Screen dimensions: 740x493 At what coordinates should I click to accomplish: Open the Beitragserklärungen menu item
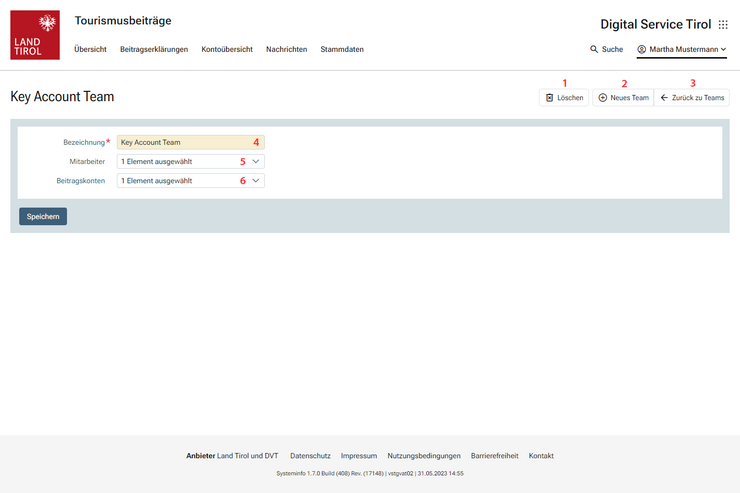point(153,49)
